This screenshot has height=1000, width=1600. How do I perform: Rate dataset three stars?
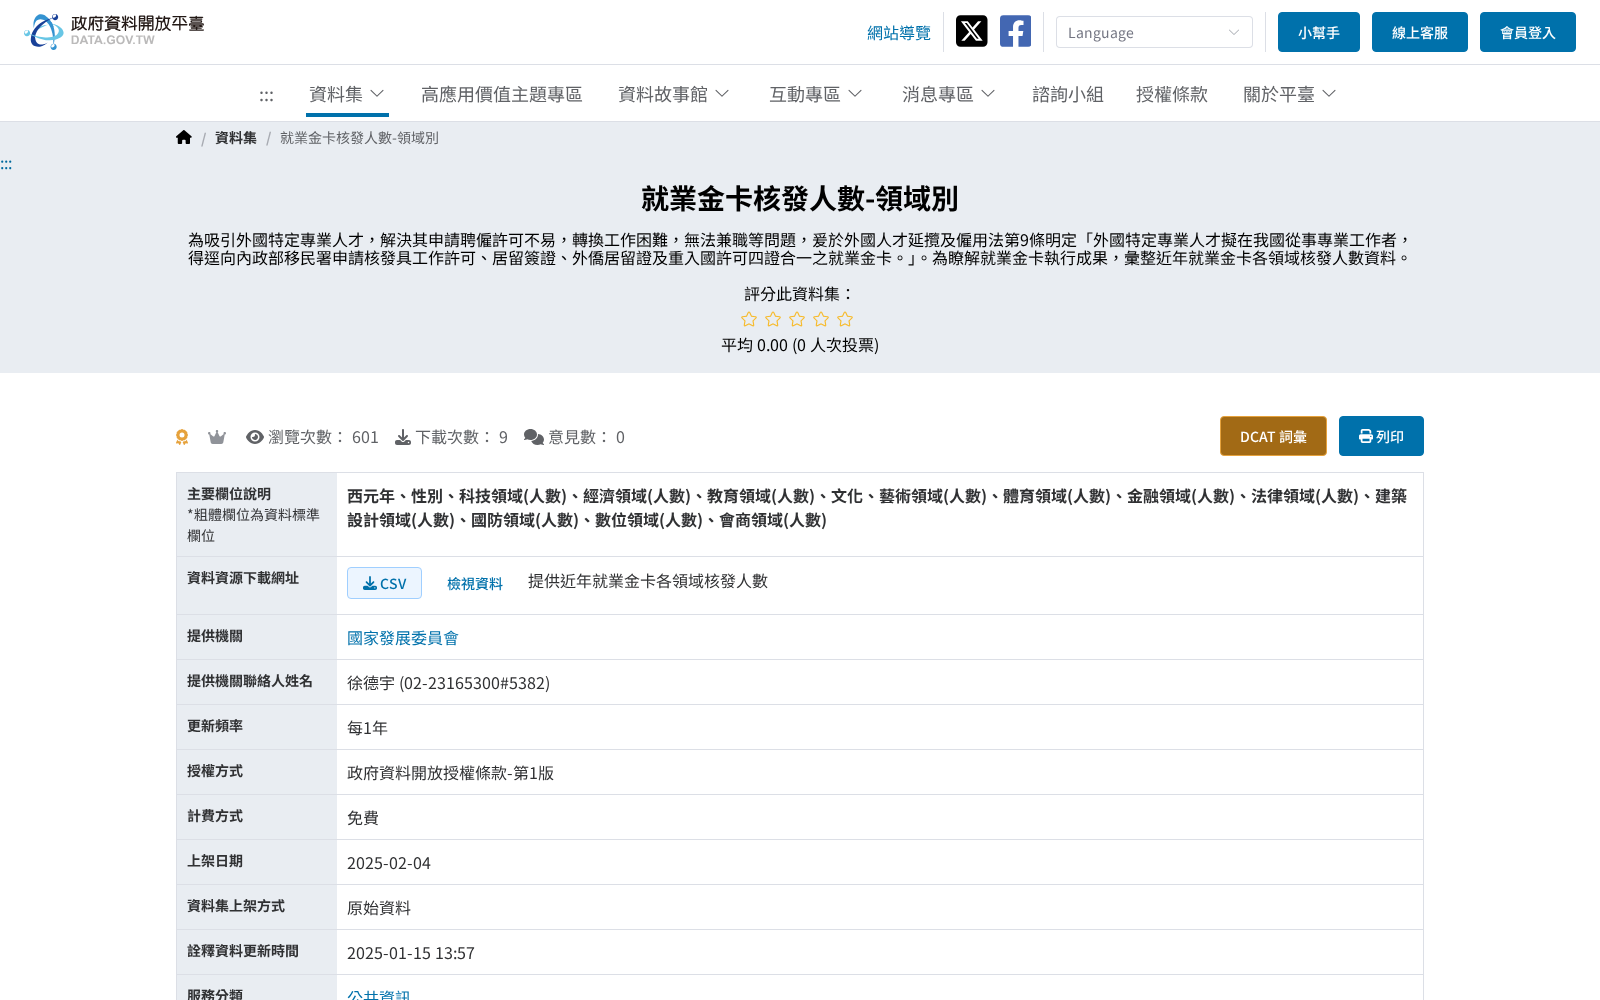coord(797,319)
